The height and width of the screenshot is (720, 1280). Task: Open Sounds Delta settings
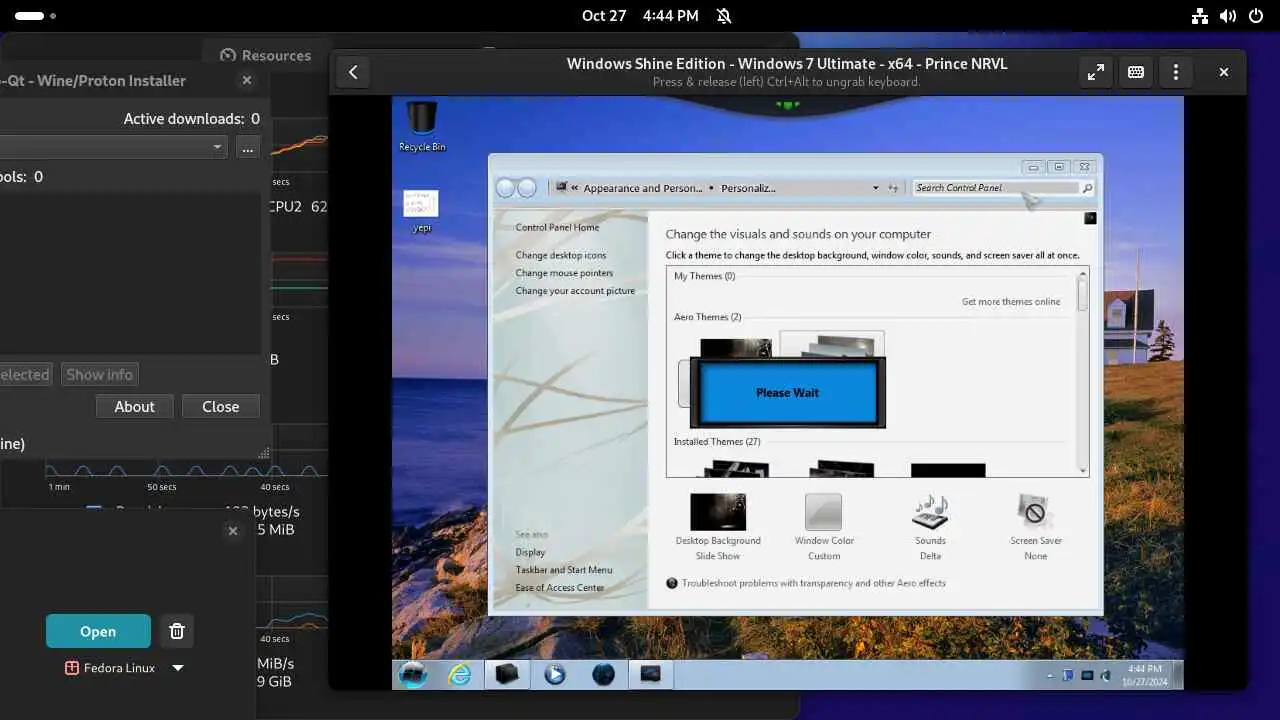point(930,526)
